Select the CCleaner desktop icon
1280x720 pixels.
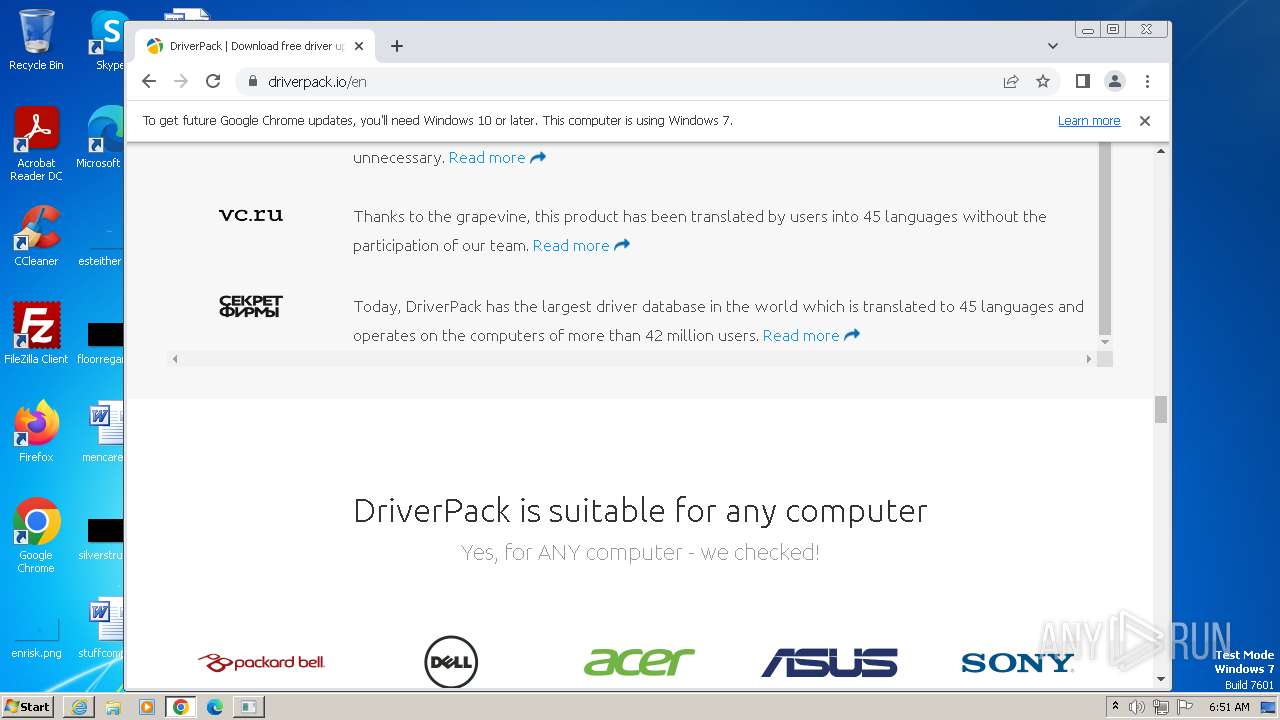[x=36, y=236]
